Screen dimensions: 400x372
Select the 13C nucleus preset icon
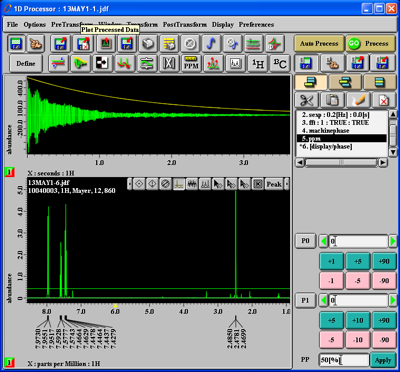[279, 63]
